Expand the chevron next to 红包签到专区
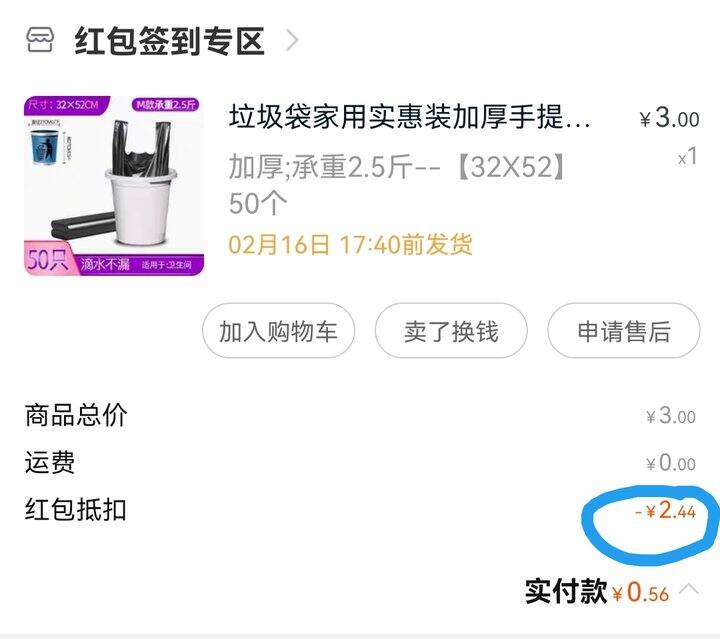Viewport: 720px width, 639px height. 292,40
